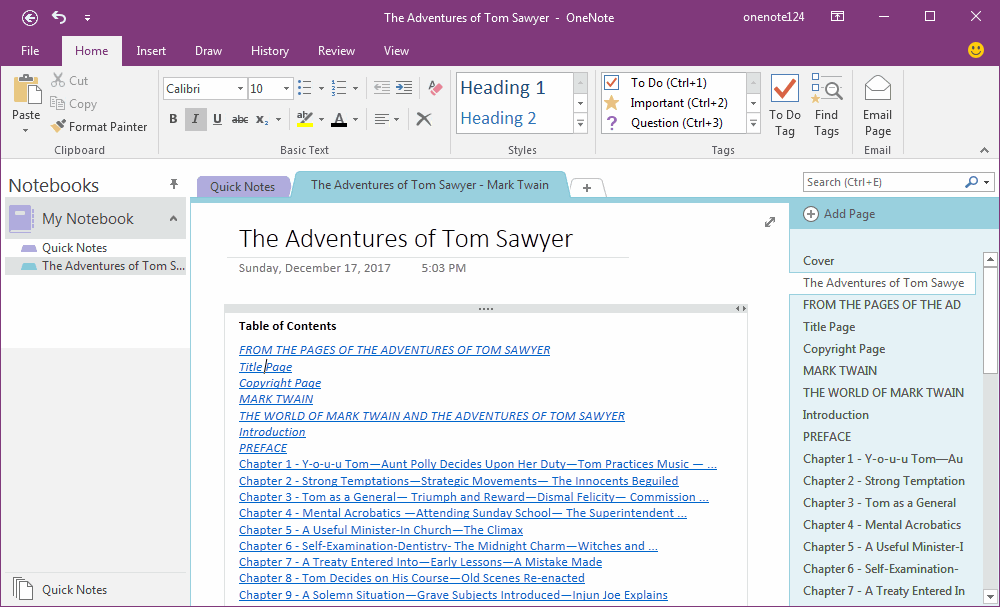The height and width of the screenshot is (607, 1000).
Task: Cut the selected text
Action: pos(70,80)
